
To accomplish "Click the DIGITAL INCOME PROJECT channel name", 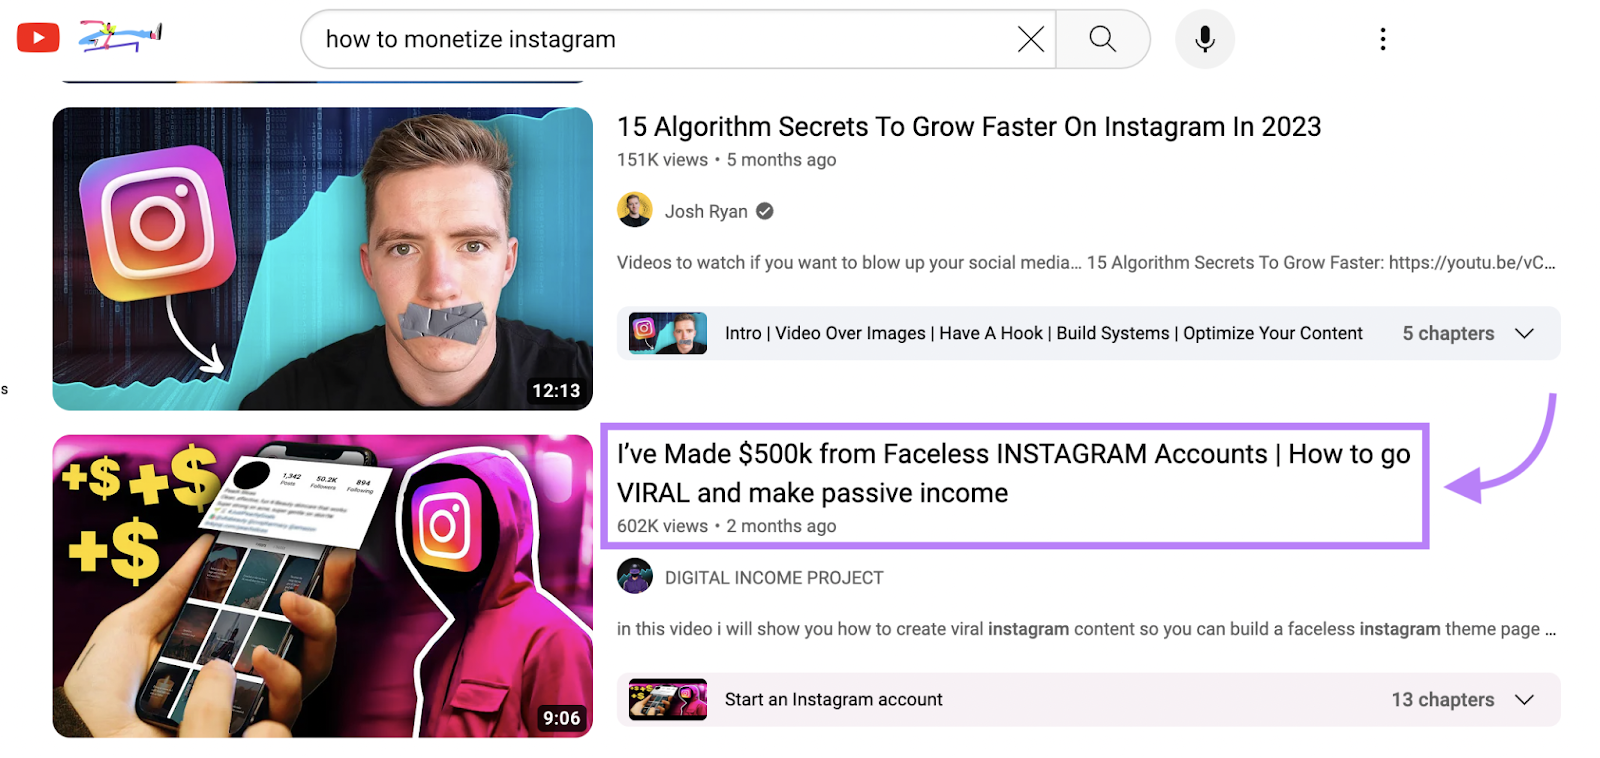I will [x=772, y=576].
